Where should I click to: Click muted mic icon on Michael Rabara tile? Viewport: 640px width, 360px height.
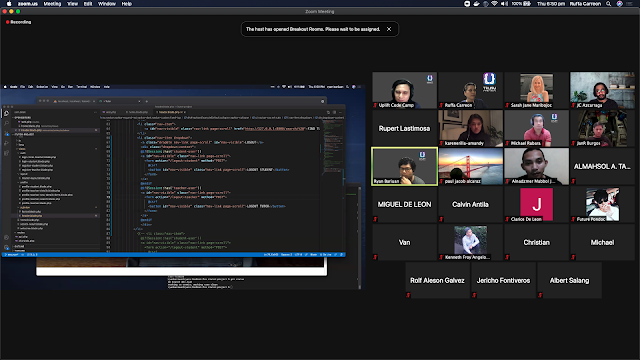(507, 143)
